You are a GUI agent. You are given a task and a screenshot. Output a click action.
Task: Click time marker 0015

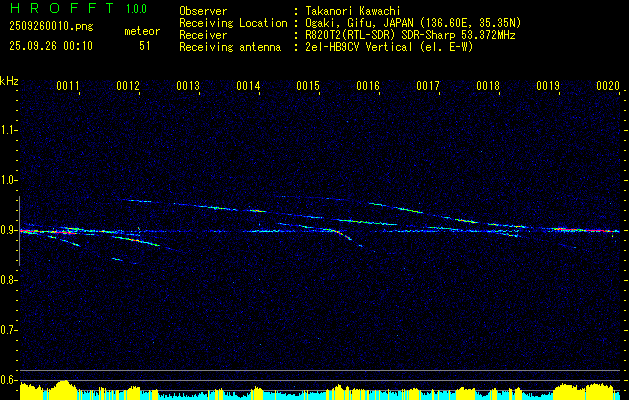(308, 86)
